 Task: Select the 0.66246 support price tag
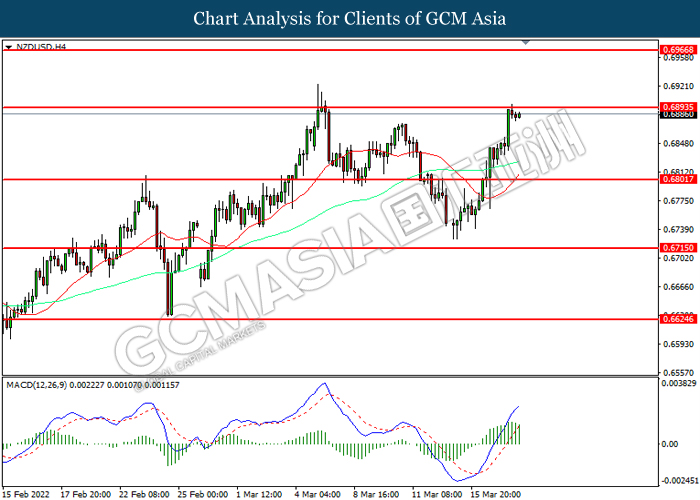tap(673, 319)
